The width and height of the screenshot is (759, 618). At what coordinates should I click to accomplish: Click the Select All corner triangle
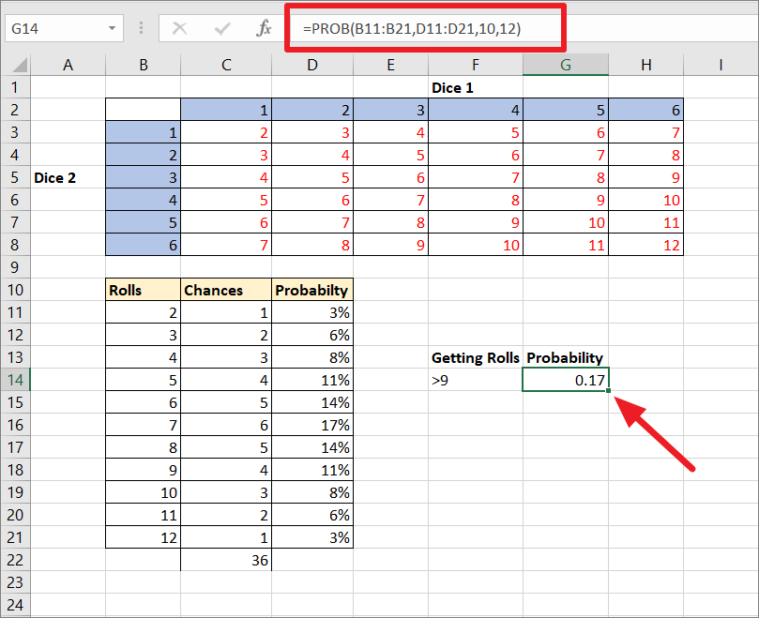point(19,64)
